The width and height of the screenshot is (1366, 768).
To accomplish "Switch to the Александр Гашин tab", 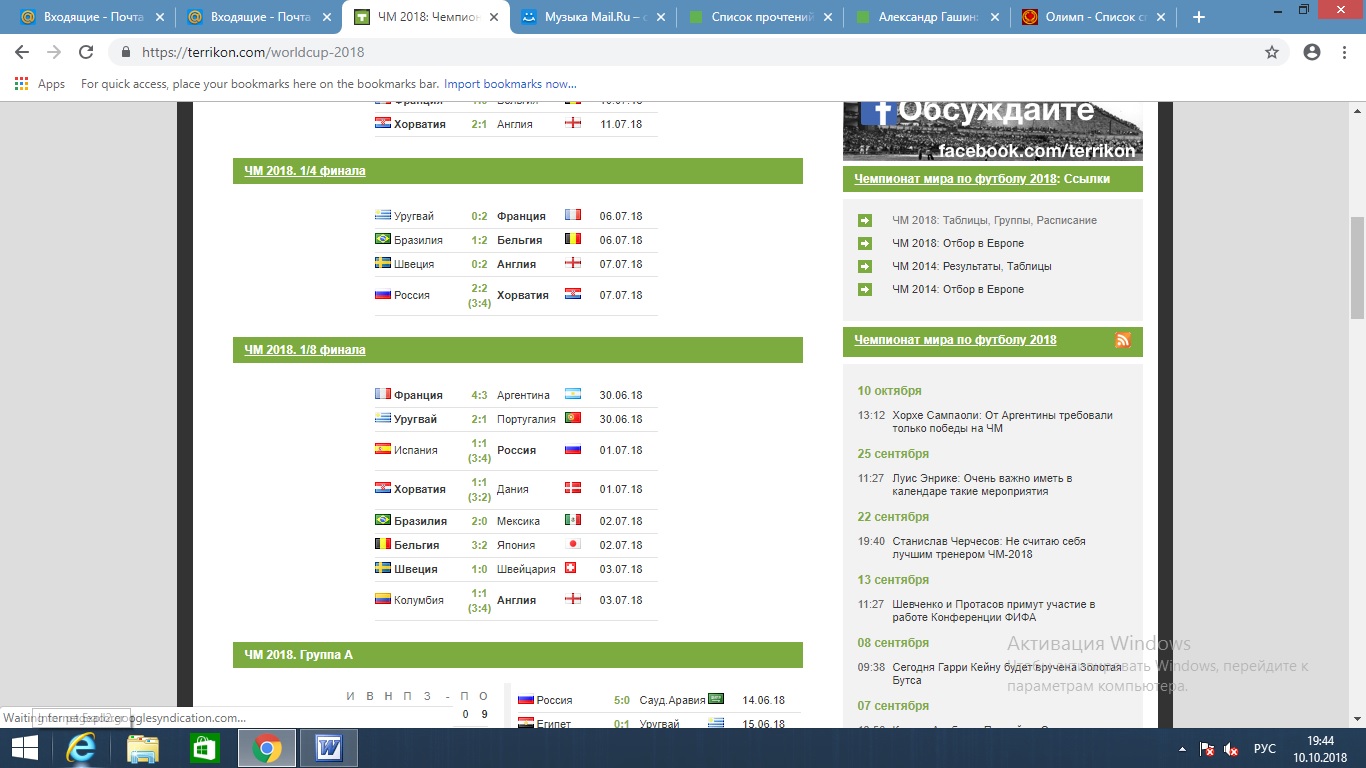I will pos(925,17).
